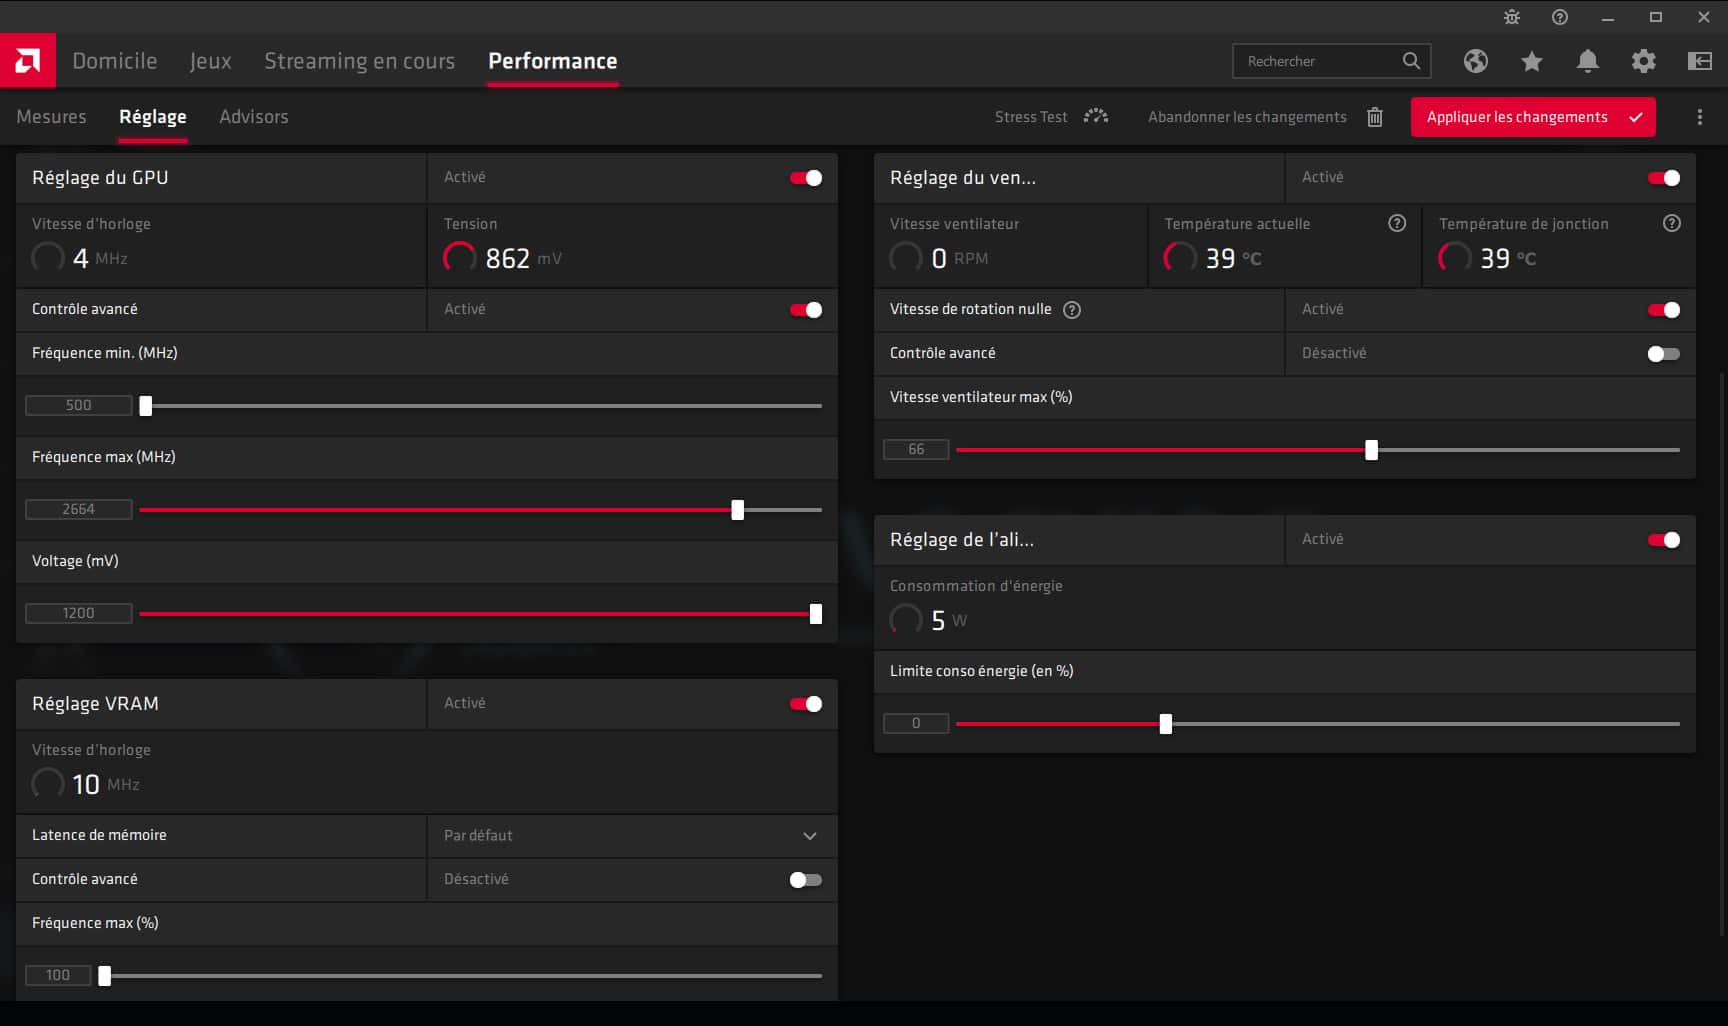
Task: Toggle the sidebar panel icon
Action: click(x=1699, y=61)
